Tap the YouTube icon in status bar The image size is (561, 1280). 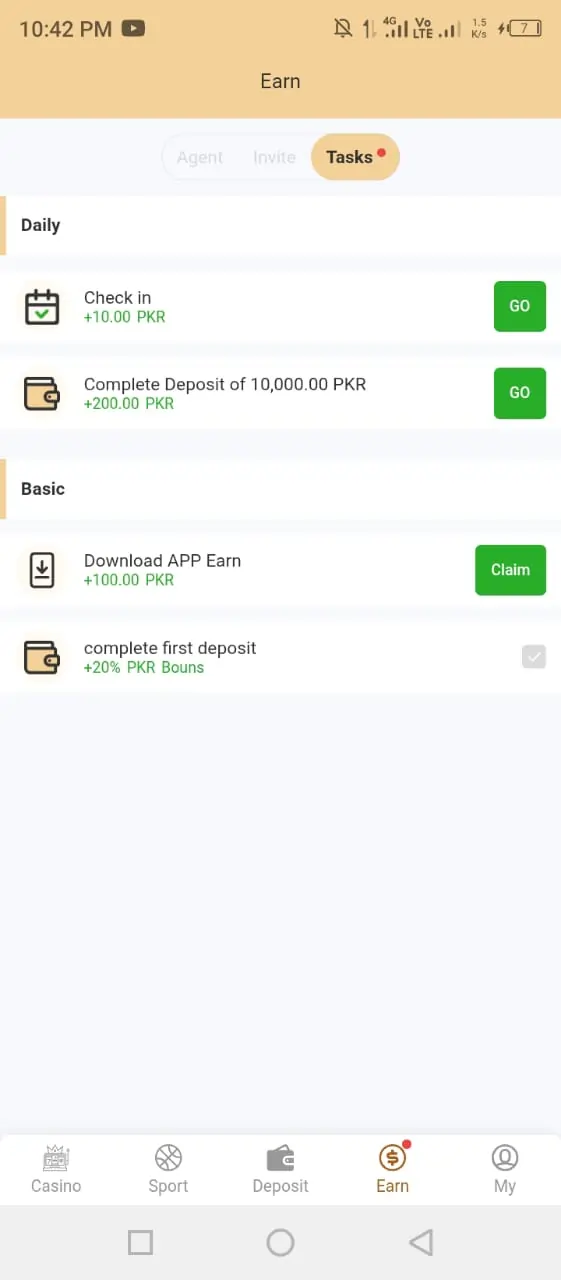[133, 28]
